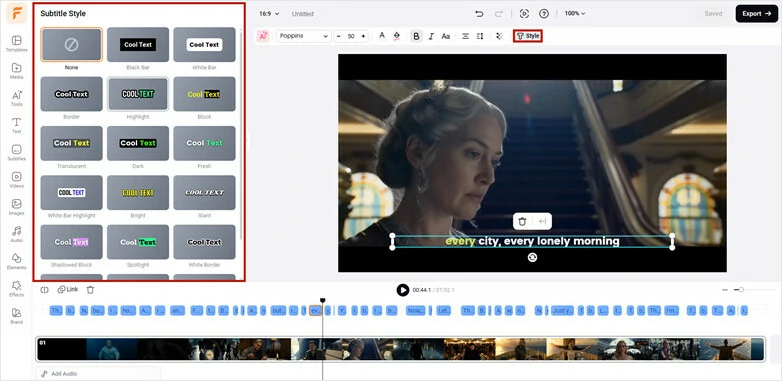Open the Text sidebar panel
Screen dimensions: 782x381
[x=16, y=125]
